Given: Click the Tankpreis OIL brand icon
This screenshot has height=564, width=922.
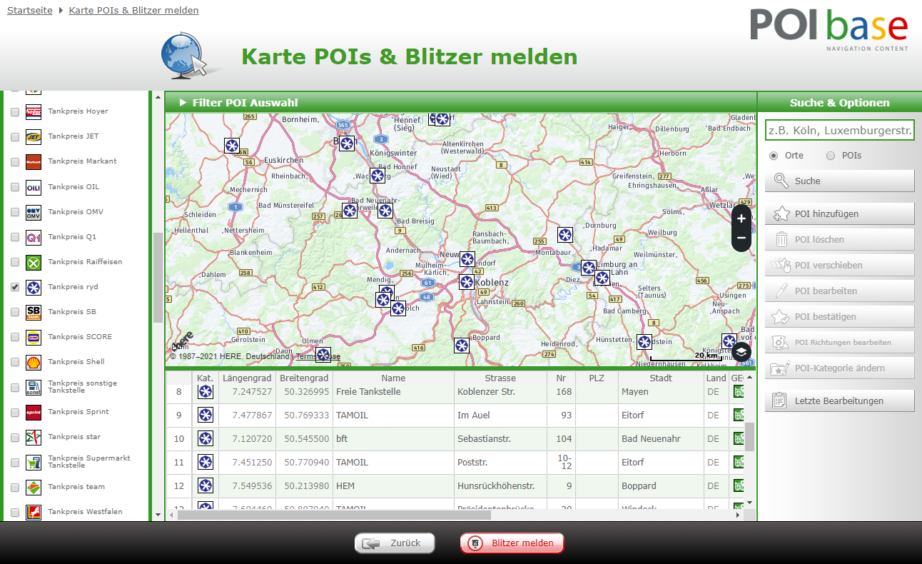Looking at the screenshot, I should pyautogui.click(x=33, y=187).
